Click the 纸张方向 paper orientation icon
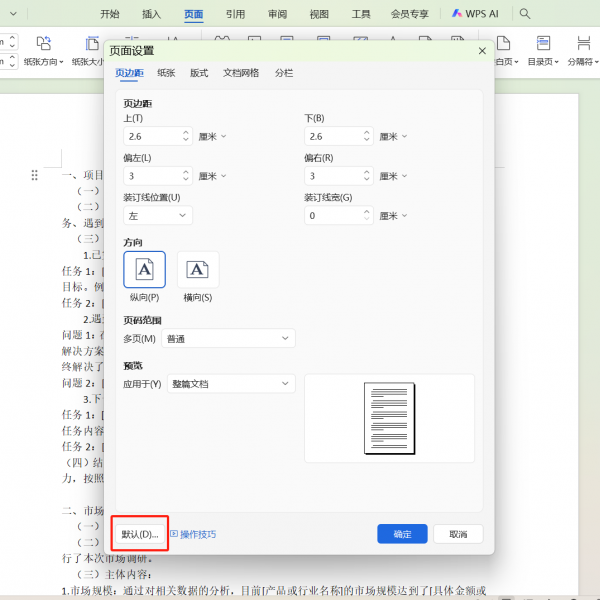Image resolution: width=600 pixels, height=600 pixels. click(44, 43)
